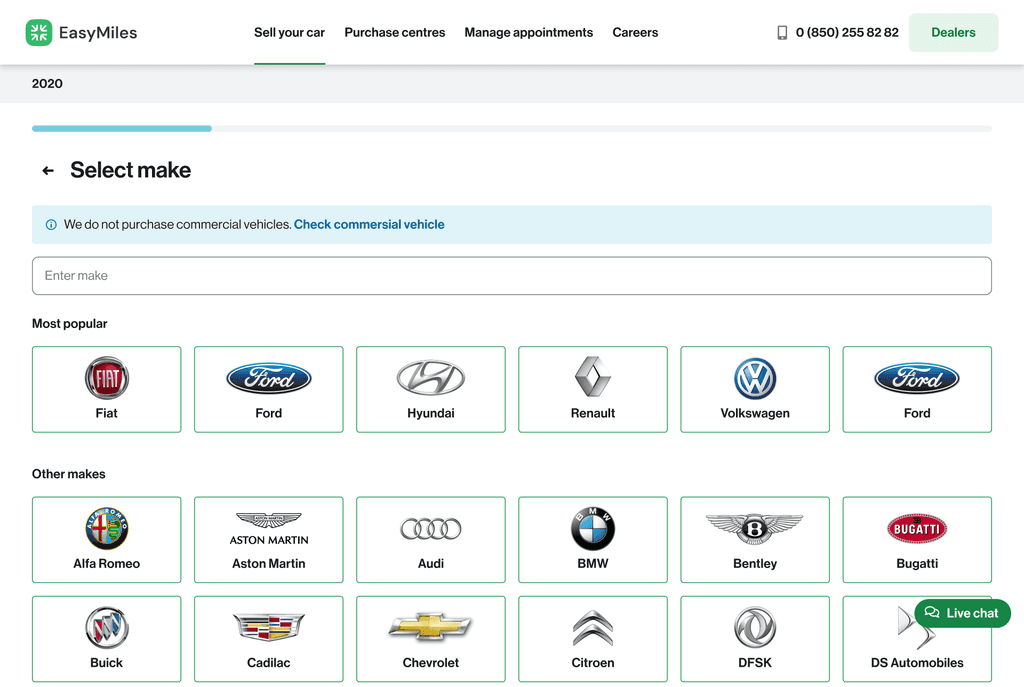Select the Audi make card
The height and width of the screenshot is (687, 1024).
(431, 539)
